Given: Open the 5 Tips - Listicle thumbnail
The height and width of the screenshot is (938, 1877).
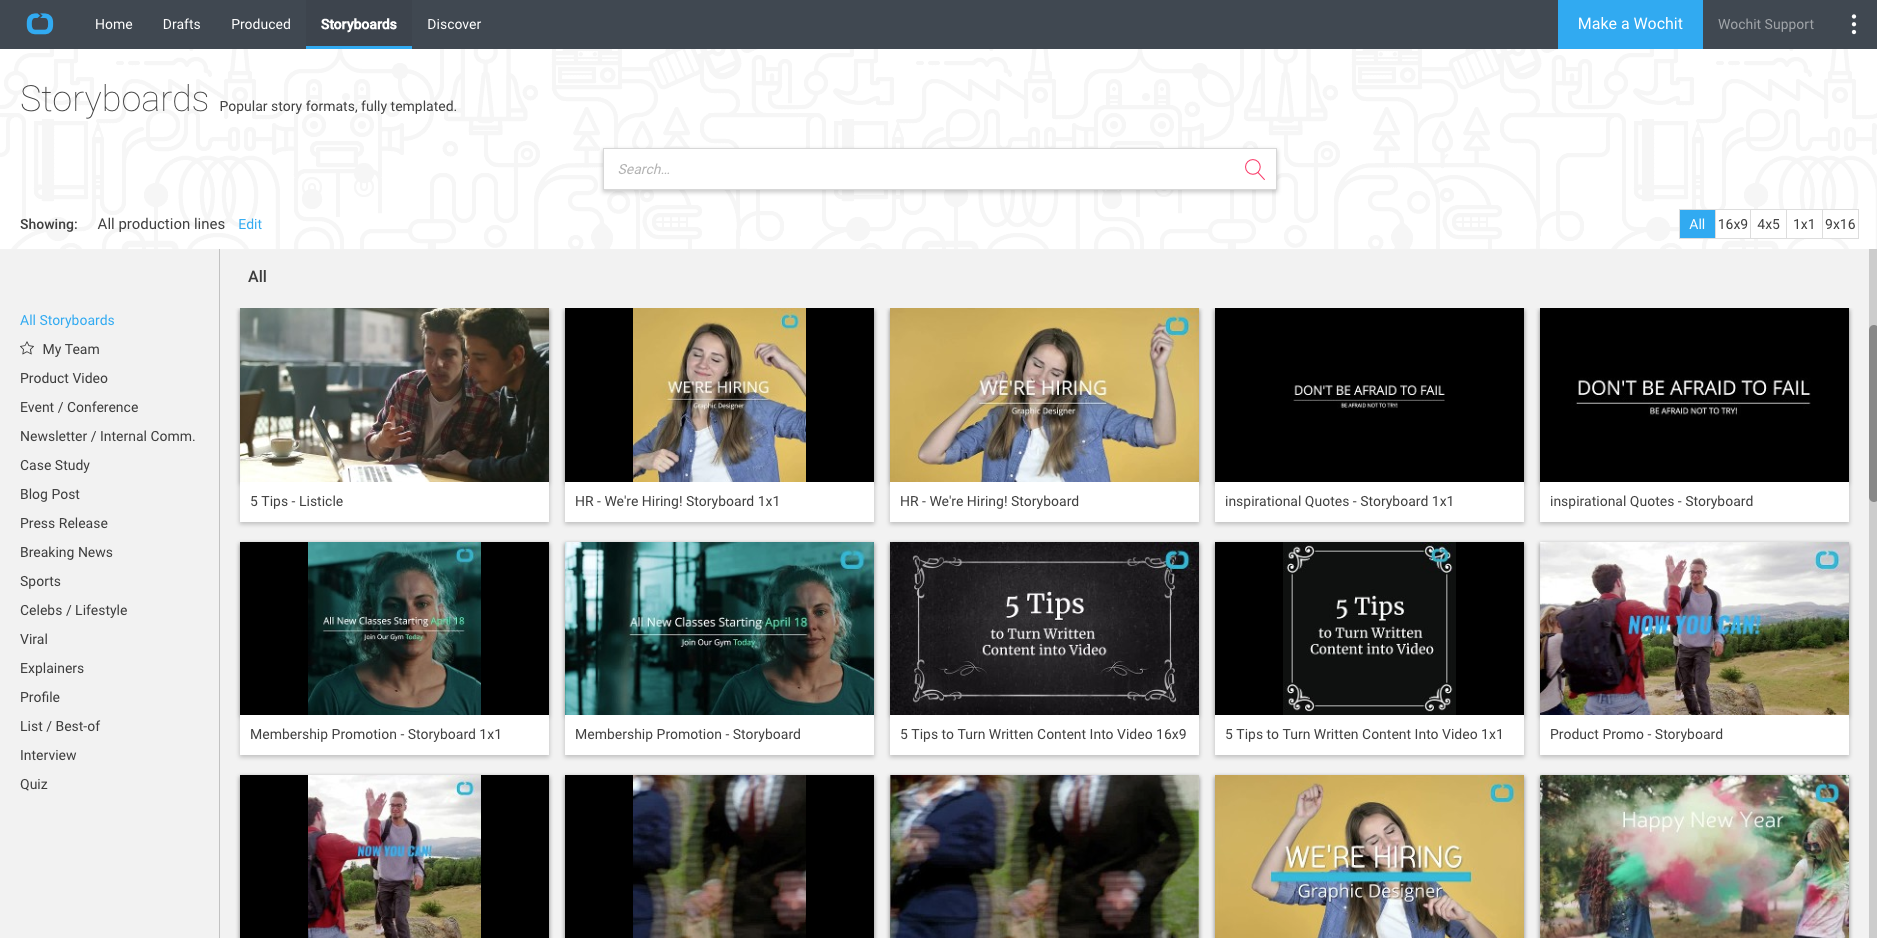Looking at the screenshot, I should coord(394,395).
